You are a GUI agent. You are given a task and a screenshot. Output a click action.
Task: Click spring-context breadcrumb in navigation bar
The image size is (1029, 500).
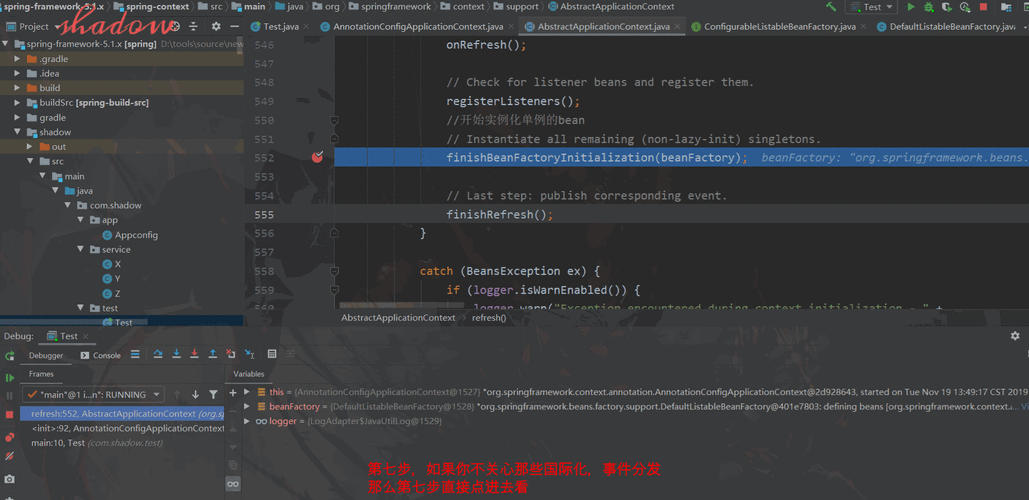(x=152, y=7)
